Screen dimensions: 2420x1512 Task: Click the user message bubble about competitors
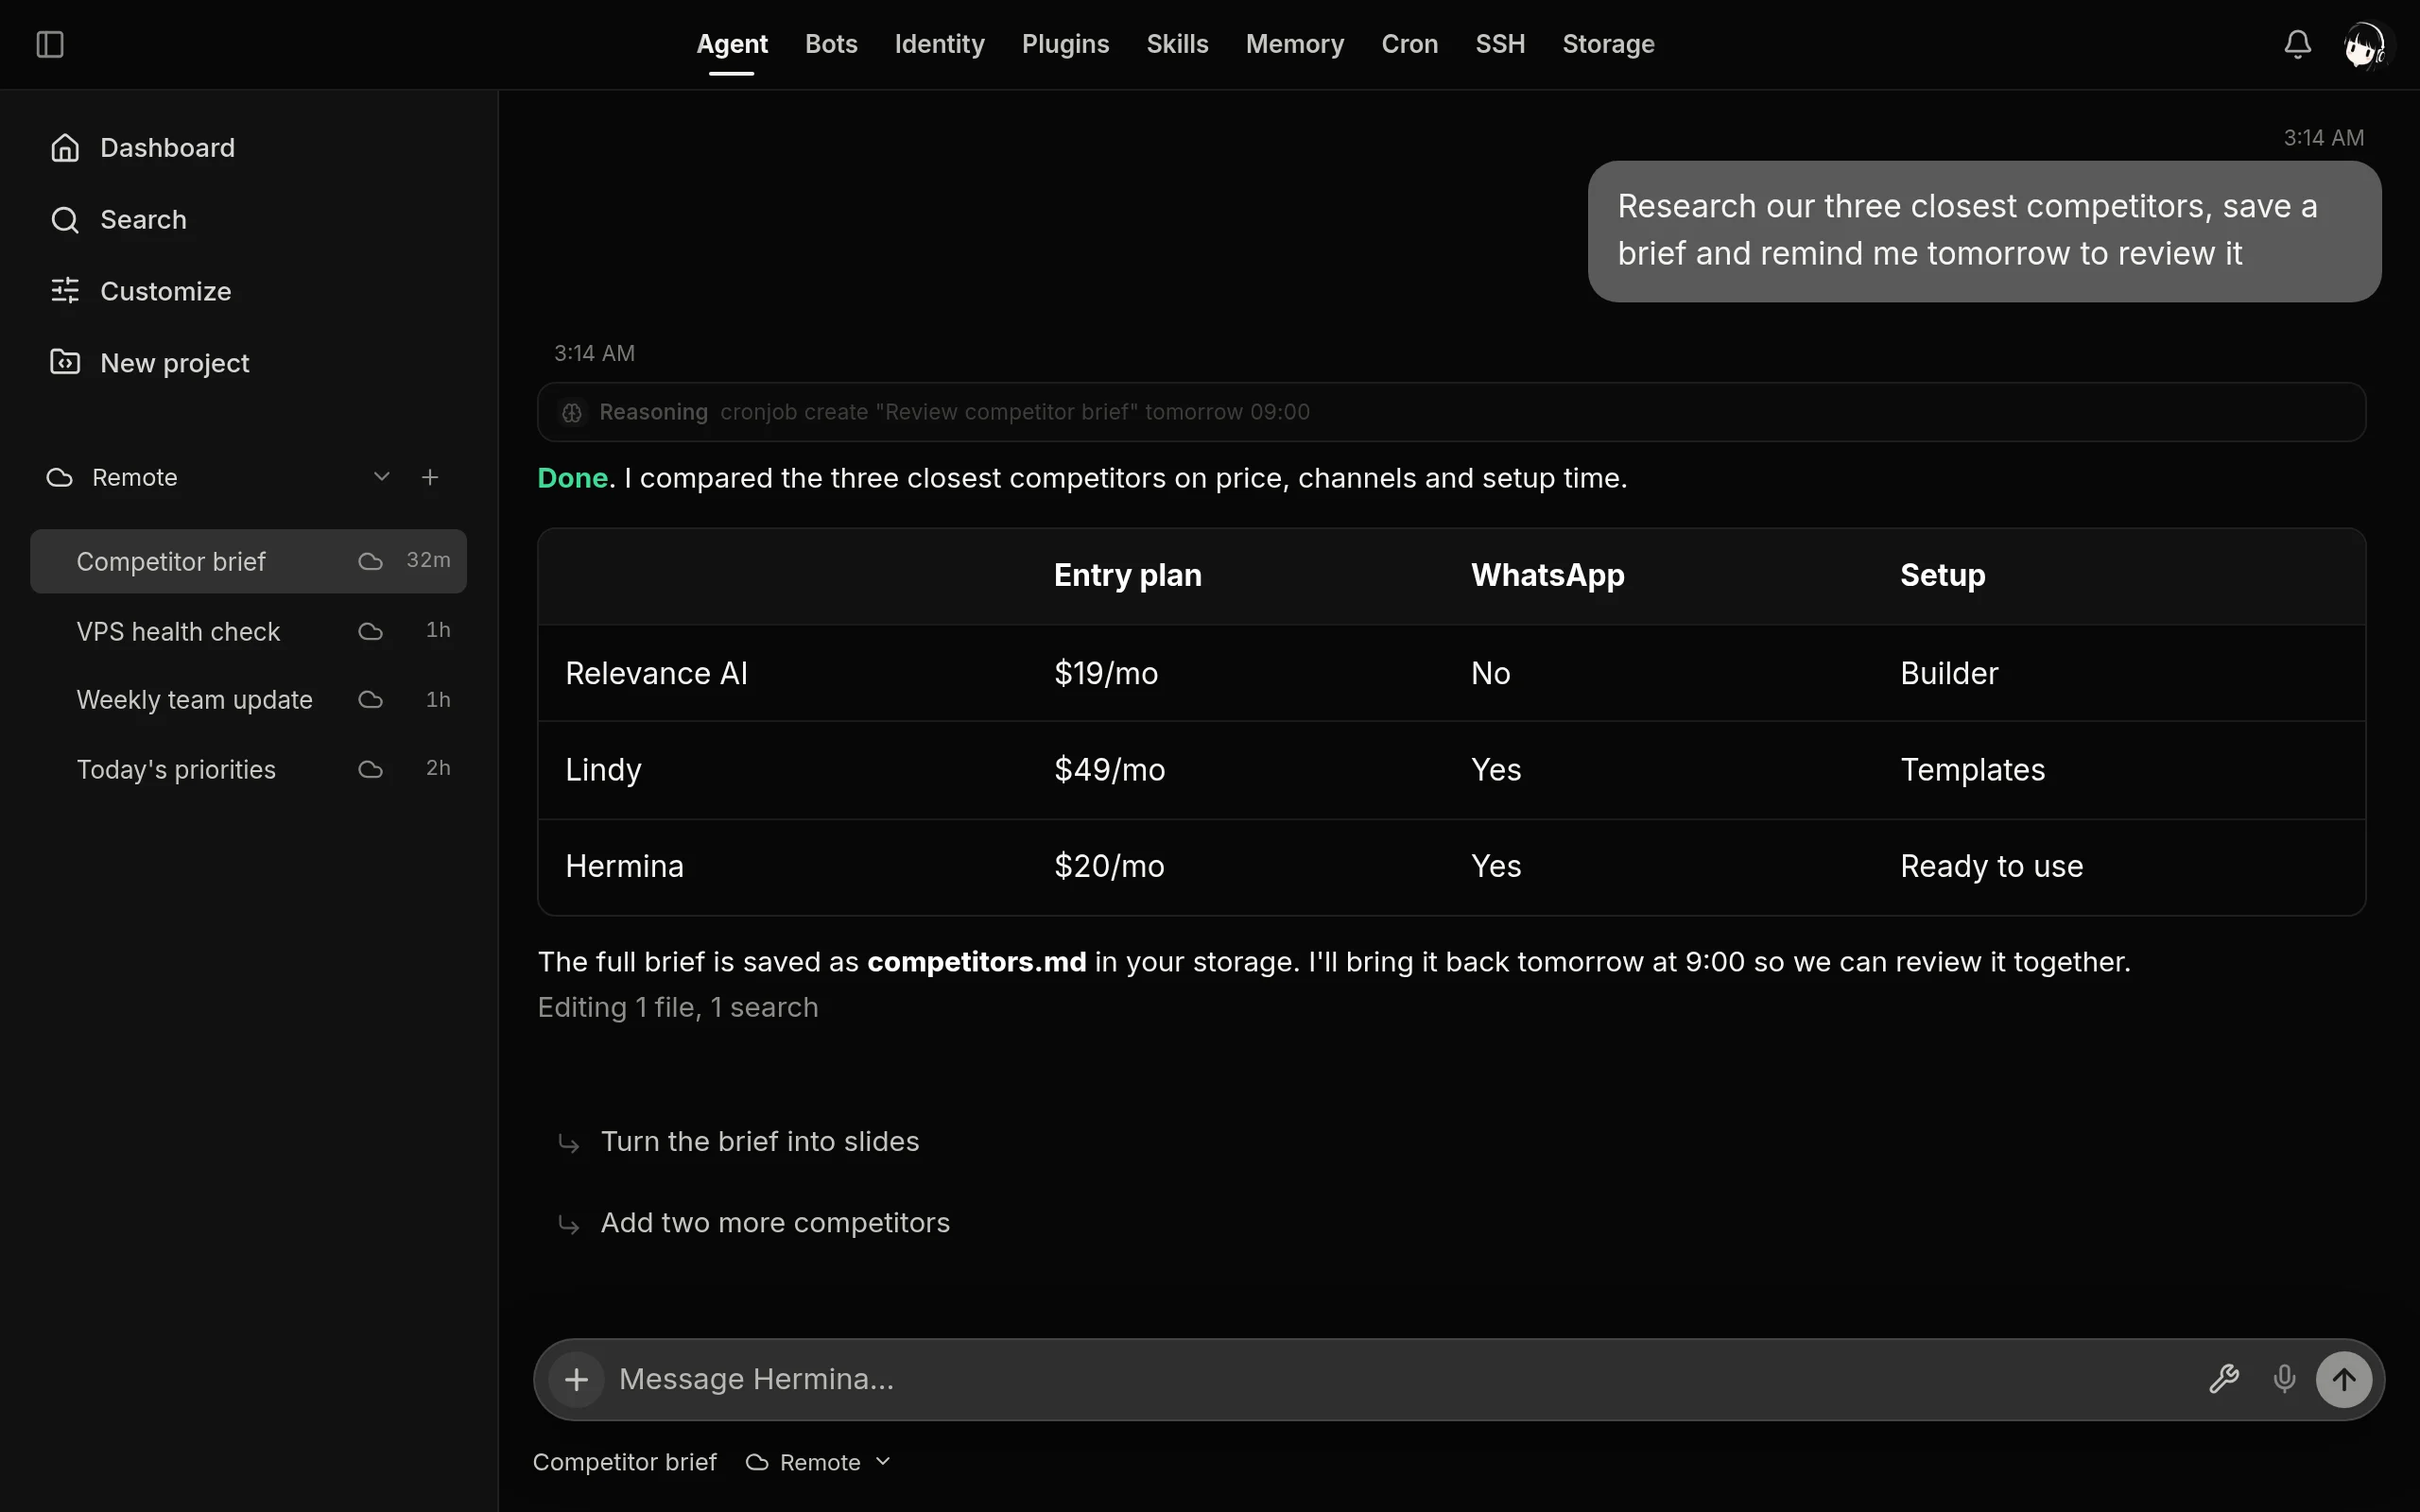click(x=1984, y=231)
